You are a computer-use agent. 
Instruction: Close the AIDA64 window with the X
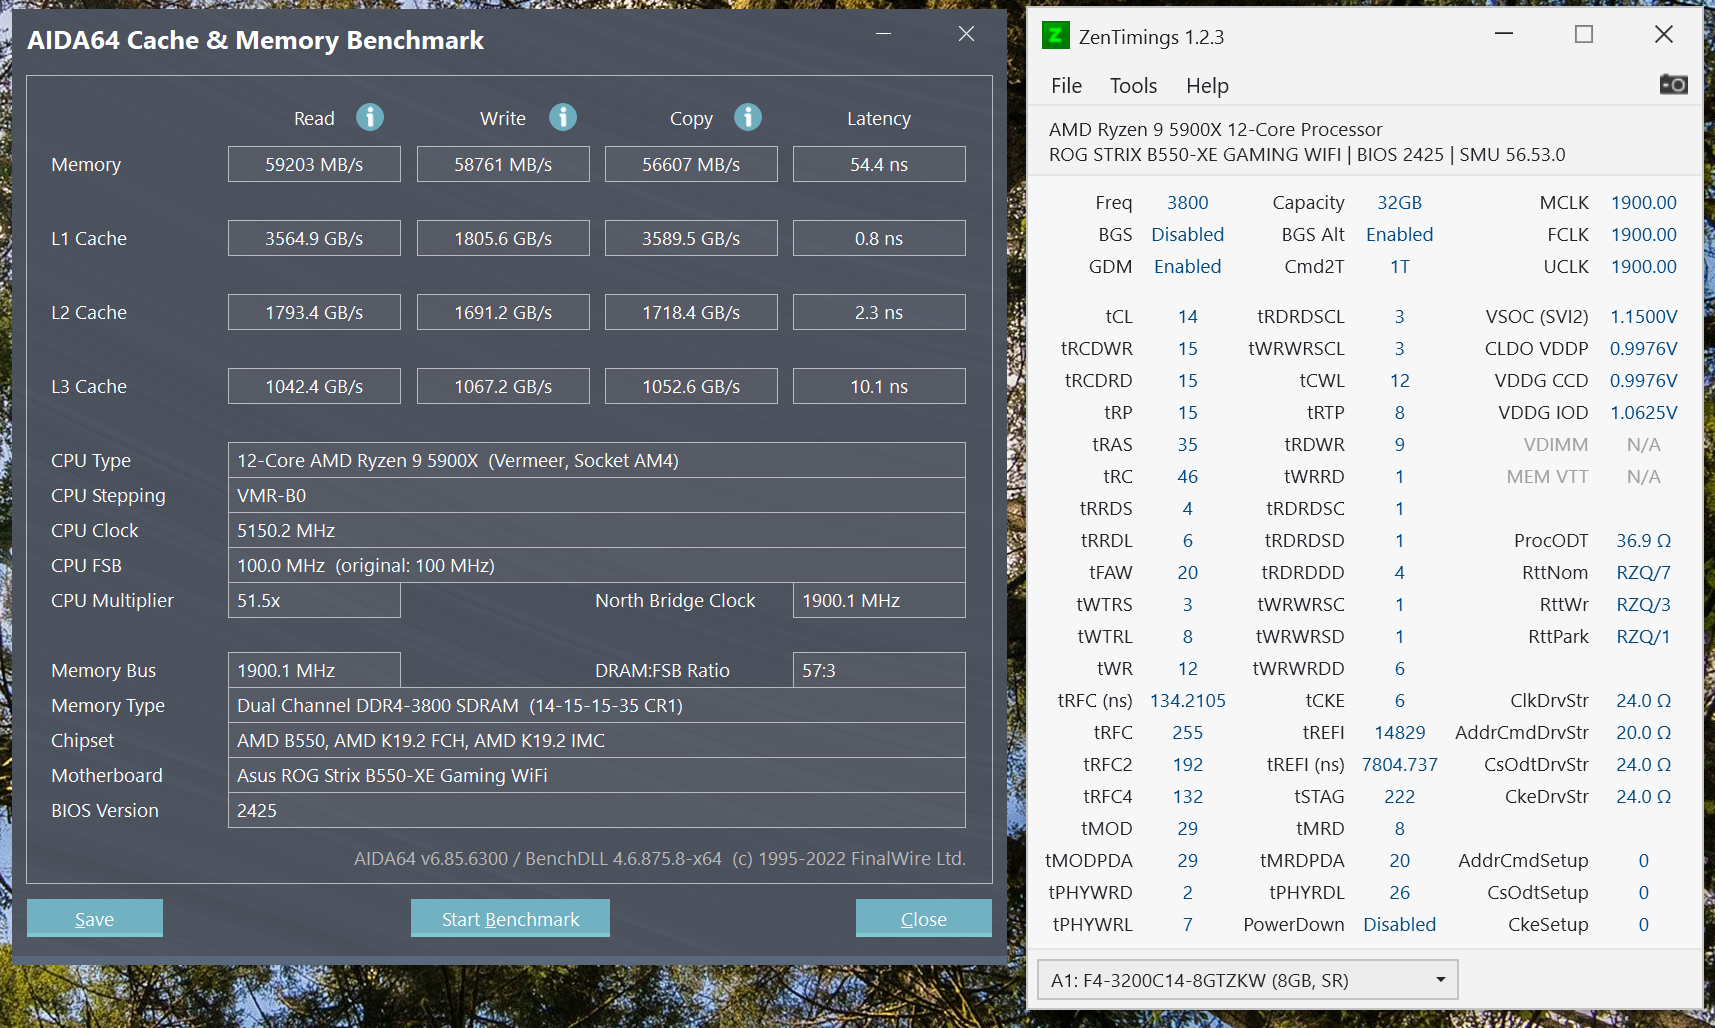coord(966,34)
